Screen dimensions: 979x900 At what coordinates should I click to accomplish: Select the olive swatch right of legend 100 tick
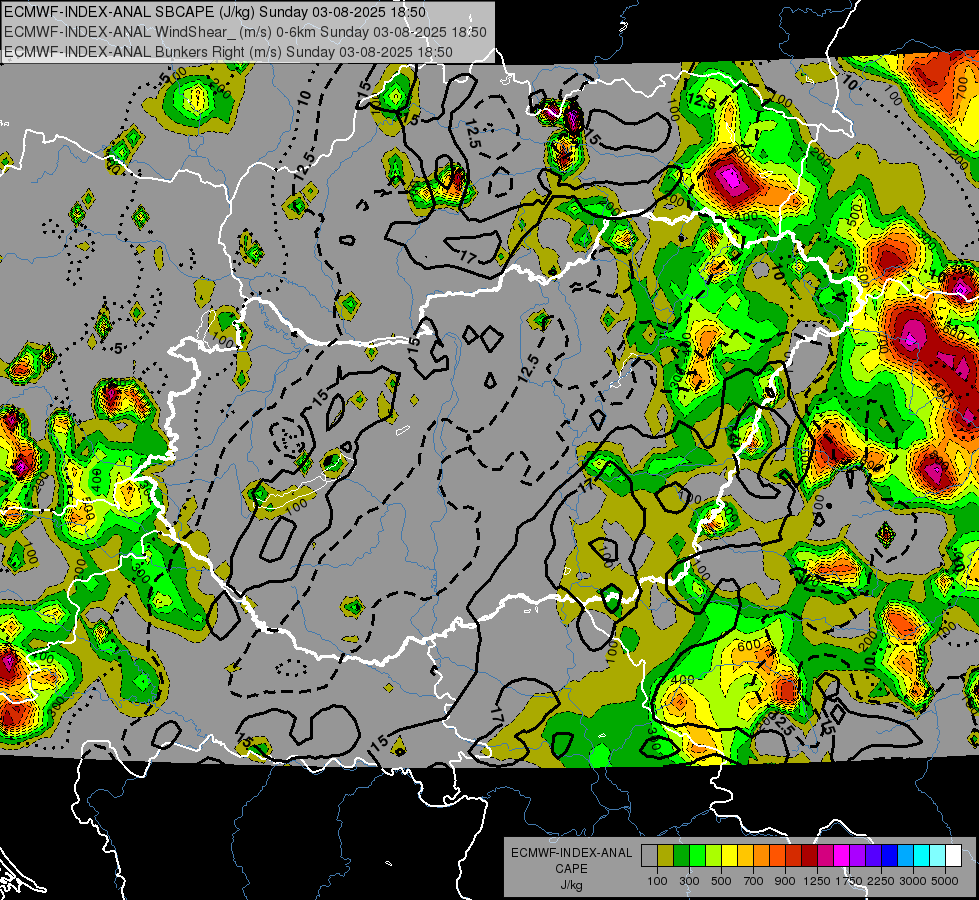(666, 855)
